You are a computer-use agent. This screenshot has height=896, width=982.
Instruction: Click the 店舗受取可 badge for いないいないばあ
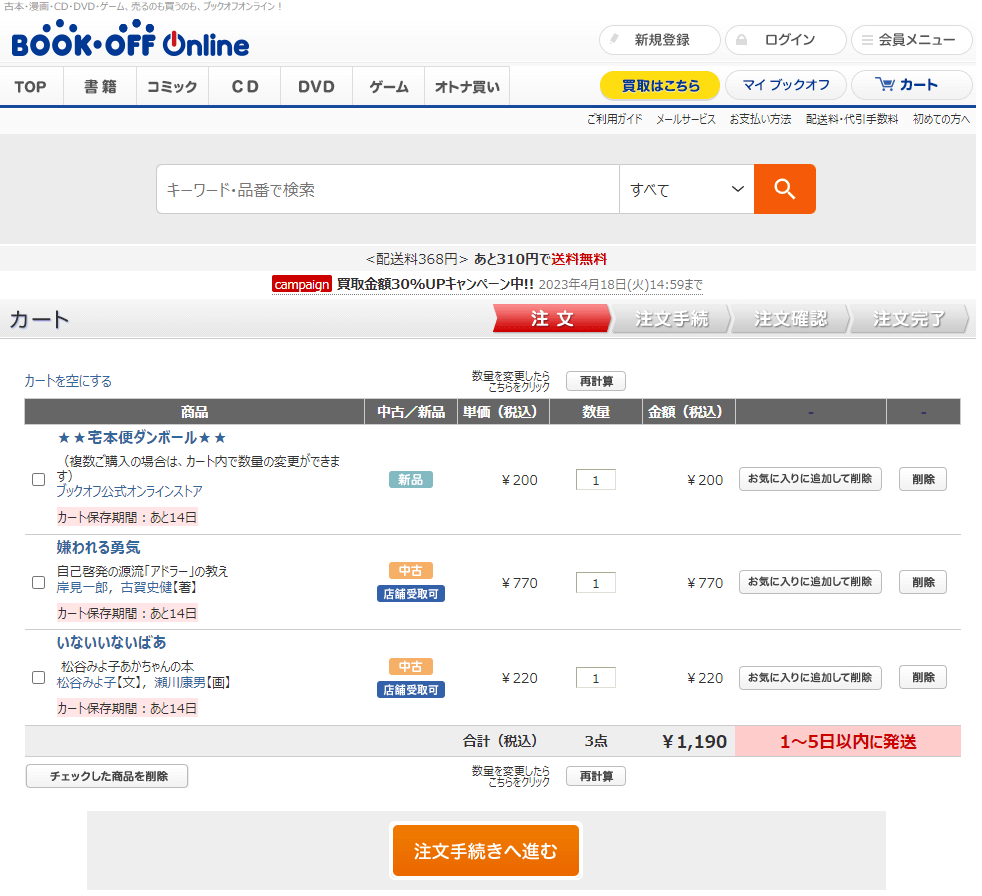pyautogui.click(x=411, y=689)
